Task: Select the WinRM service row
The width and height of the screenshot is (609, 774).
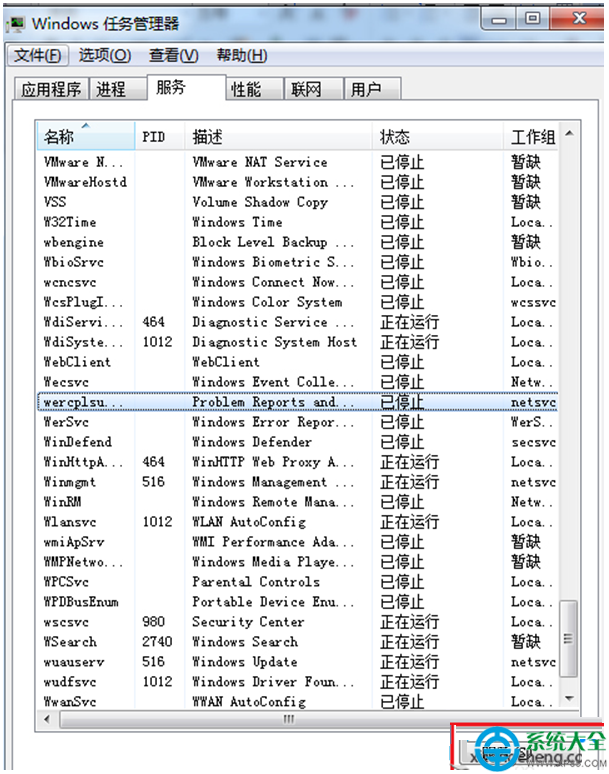Action: tap(298, 502)
